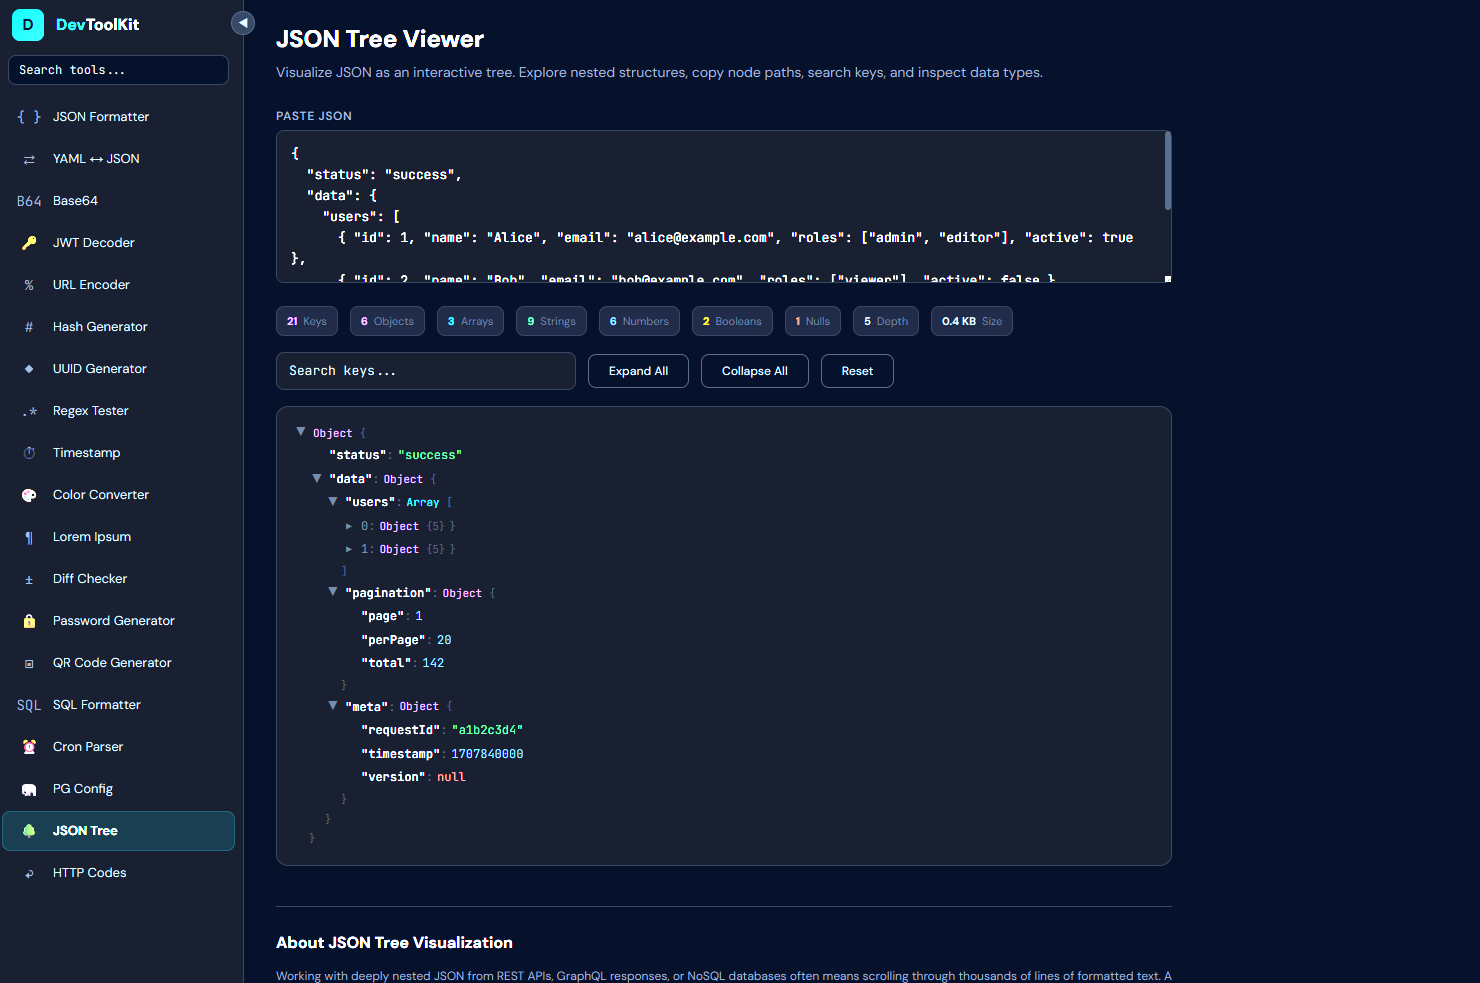The image size is (1480, 983).
Task: Click the Expand All button
Action: click(x=638, y=370)
